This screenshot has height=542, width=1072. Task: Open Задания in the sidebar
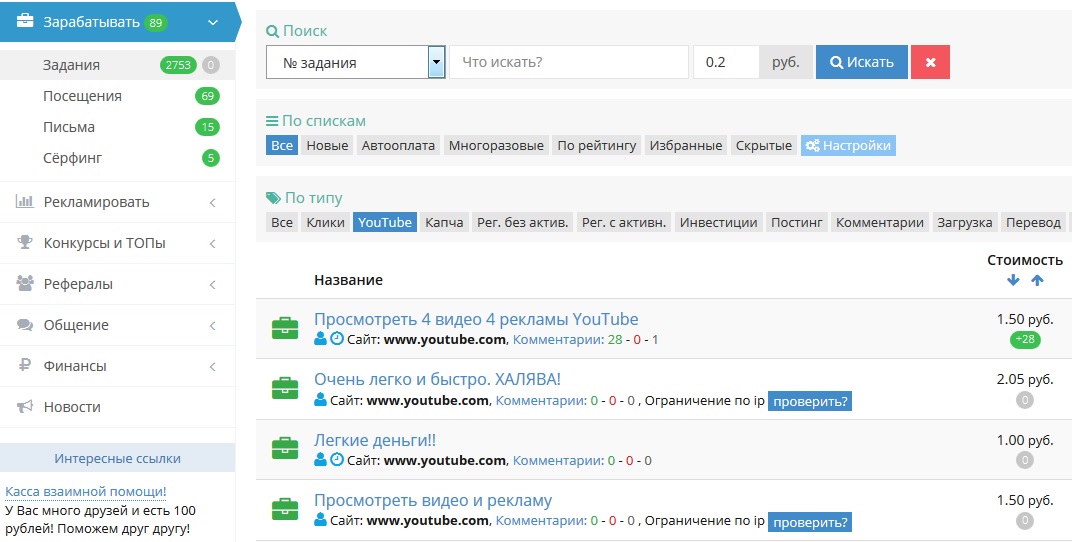pyautogui.click(x=71, y=65)
